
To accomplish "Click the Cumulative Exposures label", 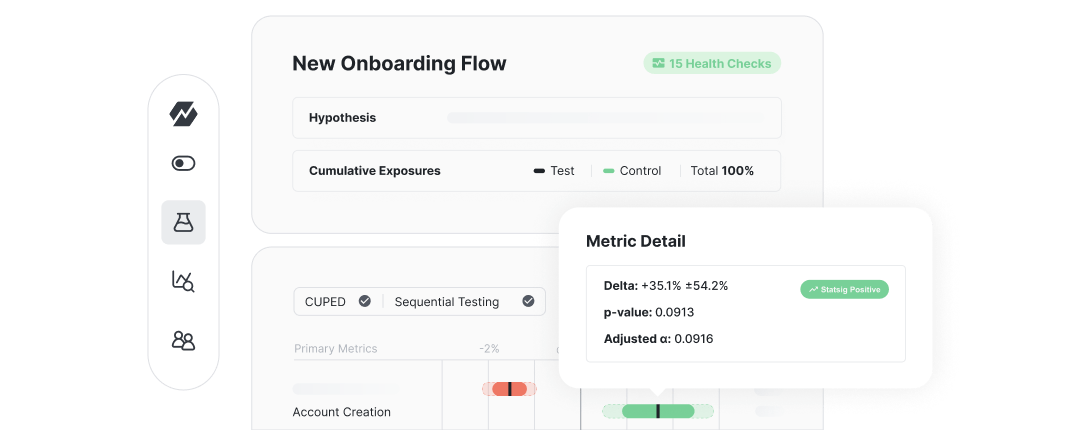I will pos(374,171).
